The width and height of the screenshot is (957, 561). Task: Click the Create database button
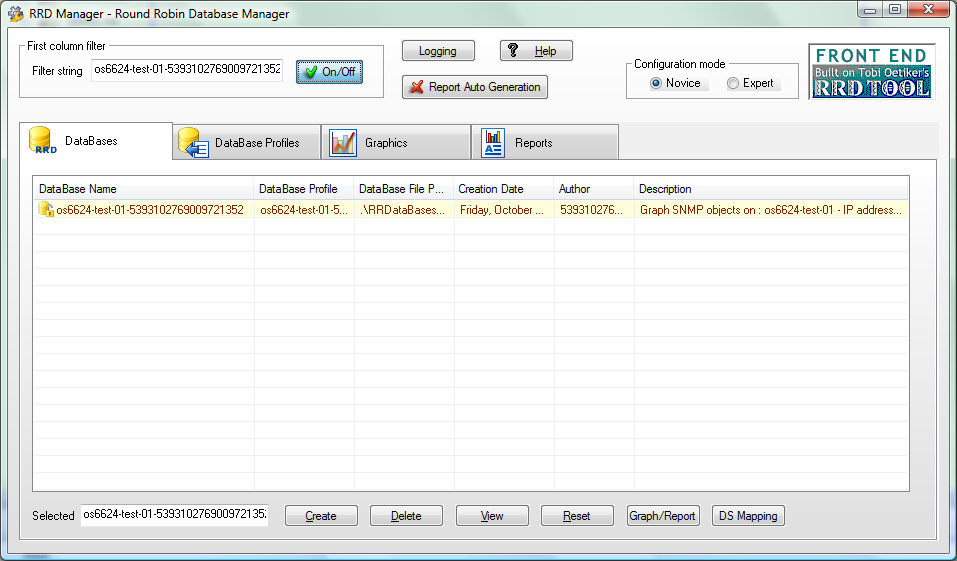pos(321,516)
